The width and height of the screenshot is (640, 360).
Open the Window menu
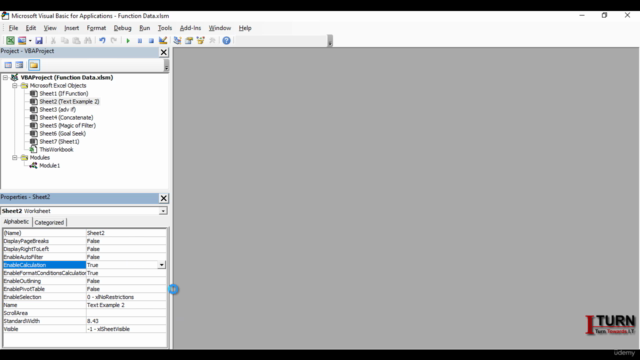[220, 28]
